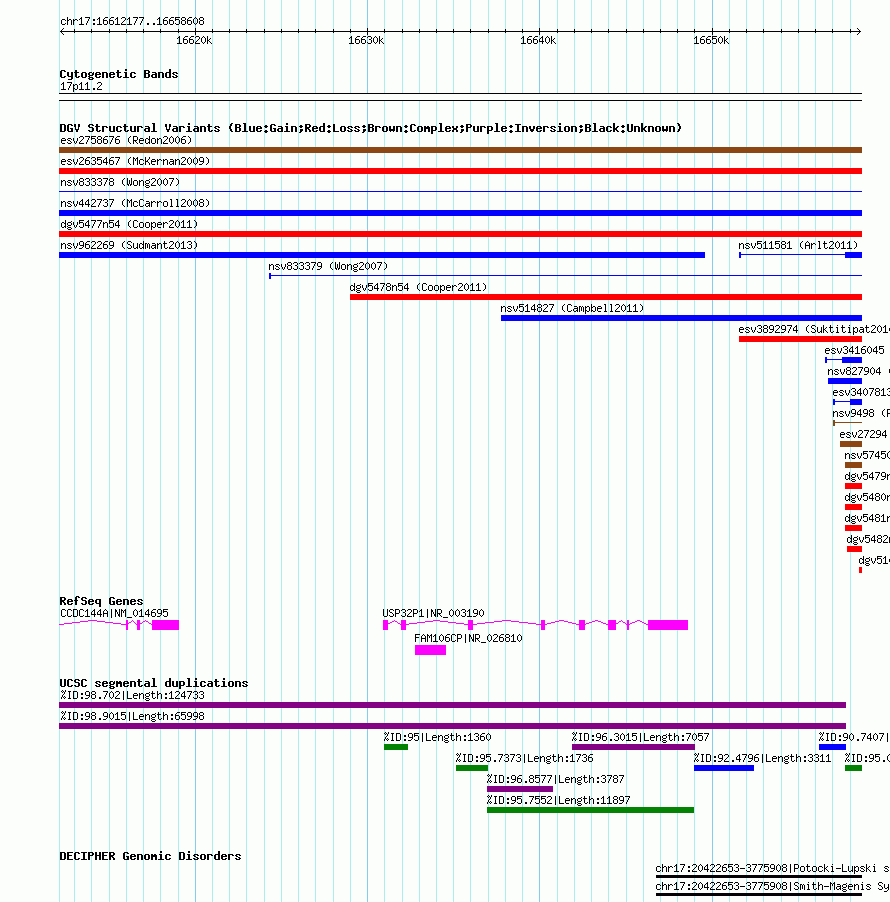Click the 16630k ruler marker
The image size is (890, 902).
click(x=366, y=41)
